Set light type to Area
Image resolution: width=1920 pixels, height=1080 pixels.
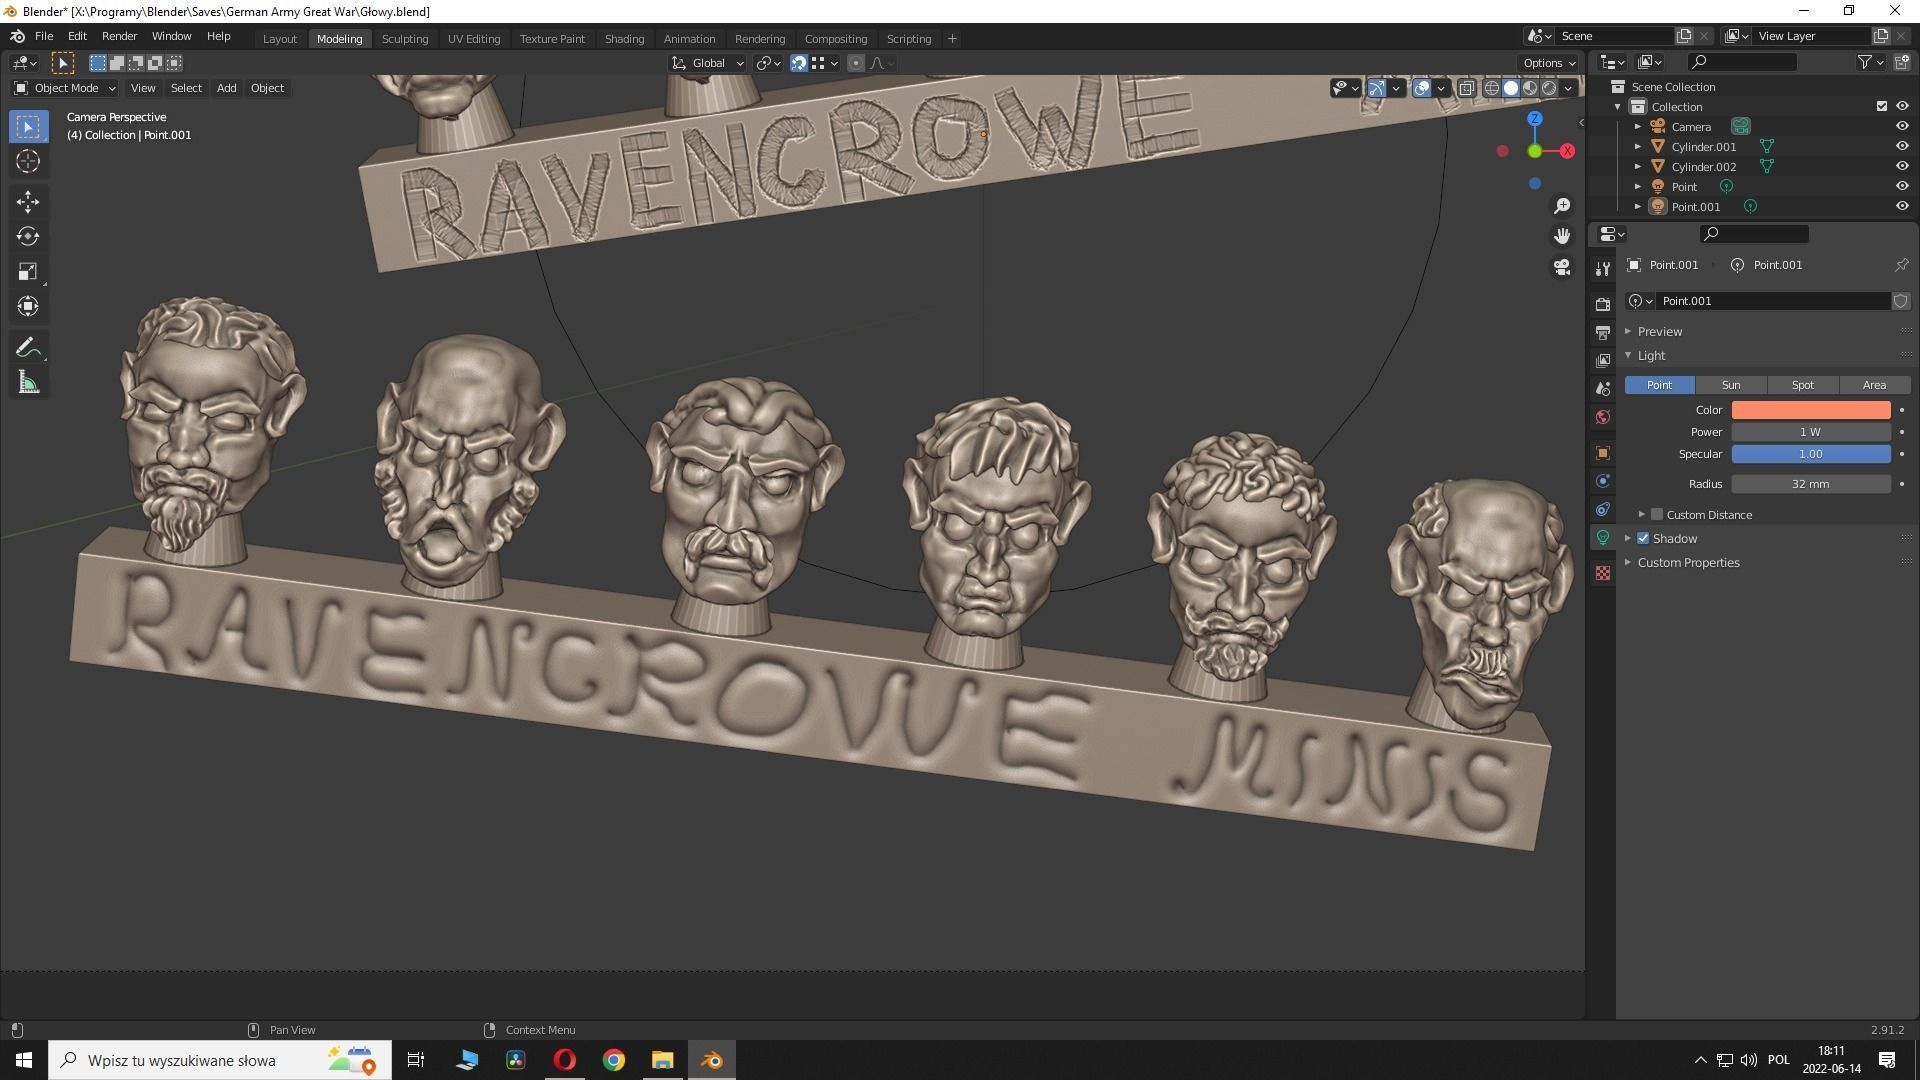tap(1875, 385)
